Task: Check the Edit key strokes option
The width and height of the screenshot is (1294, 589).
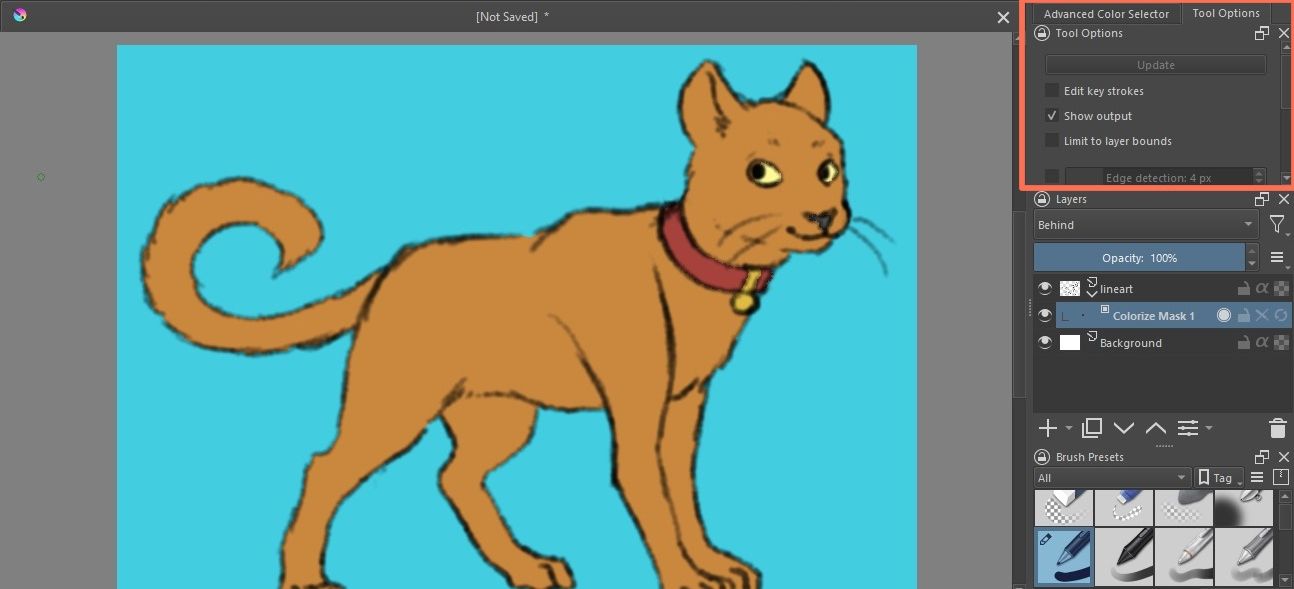Action: click(x=1052, y=90)
